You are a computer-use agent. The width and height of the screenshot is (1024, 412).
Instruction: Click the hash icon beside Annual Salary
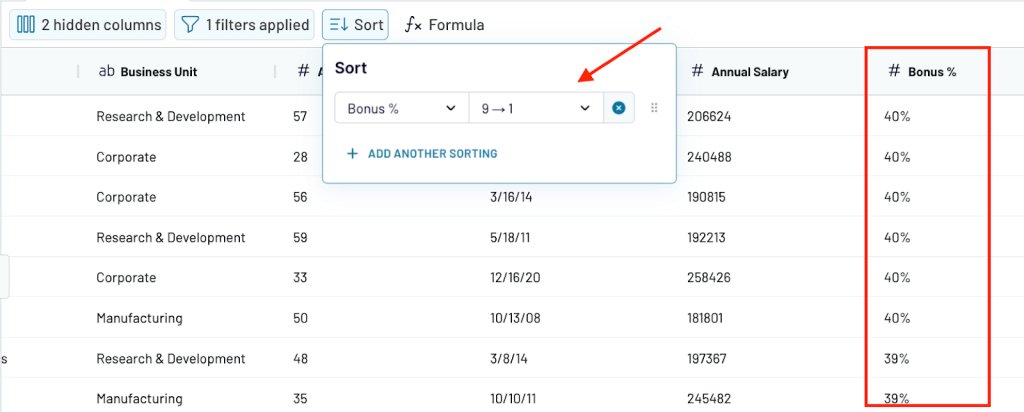[697, 71]
